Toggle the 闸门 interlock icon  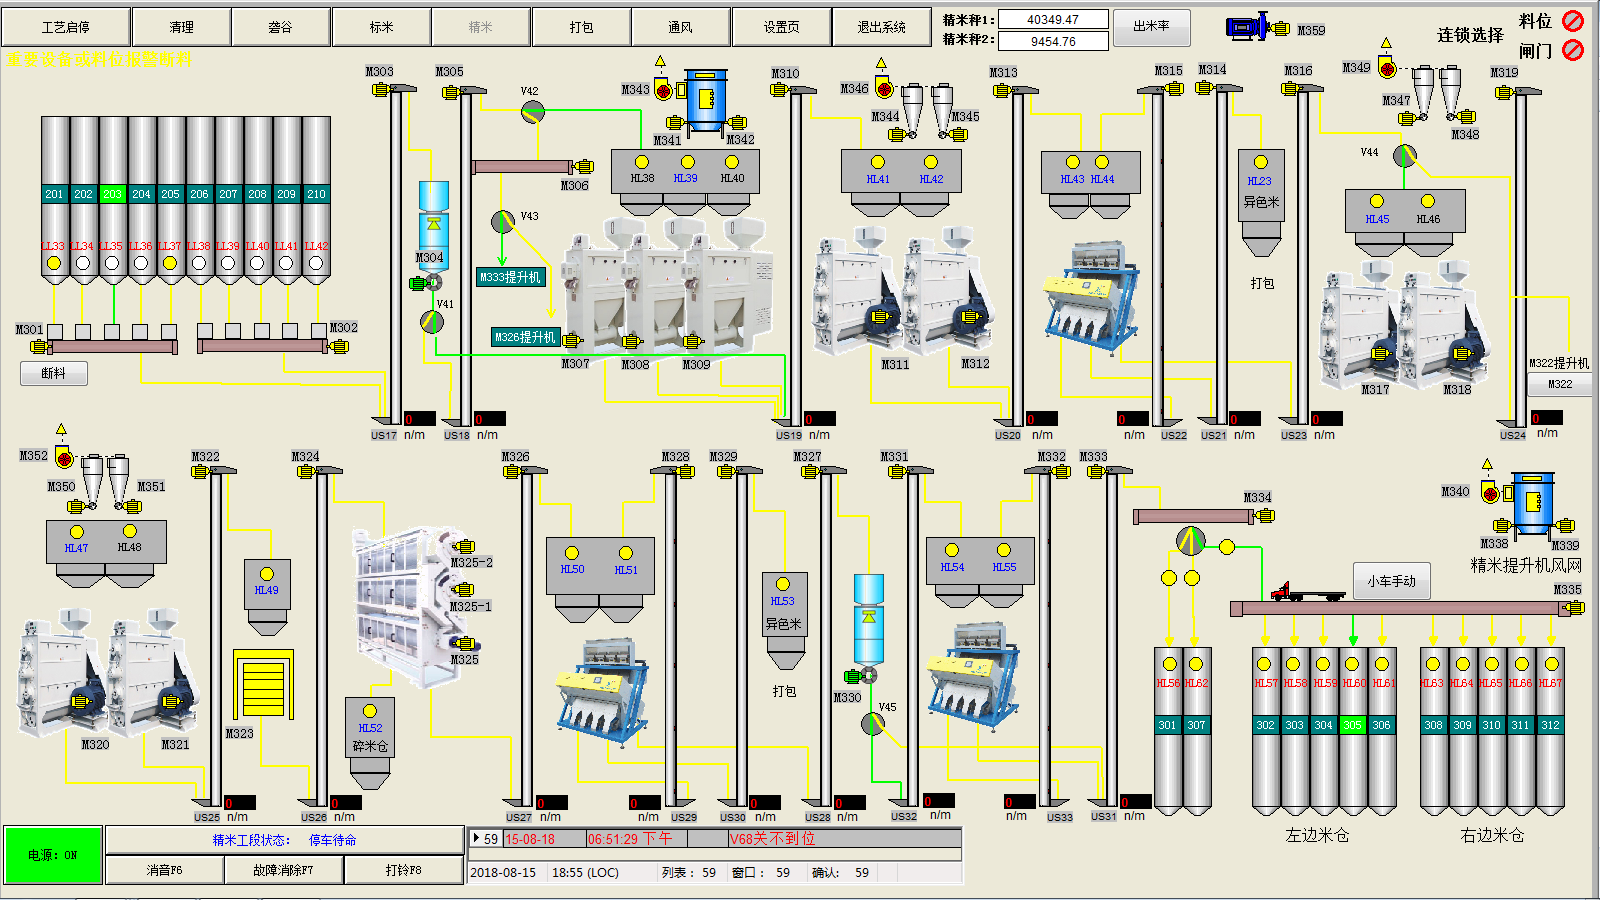[x=1573, y=50]
